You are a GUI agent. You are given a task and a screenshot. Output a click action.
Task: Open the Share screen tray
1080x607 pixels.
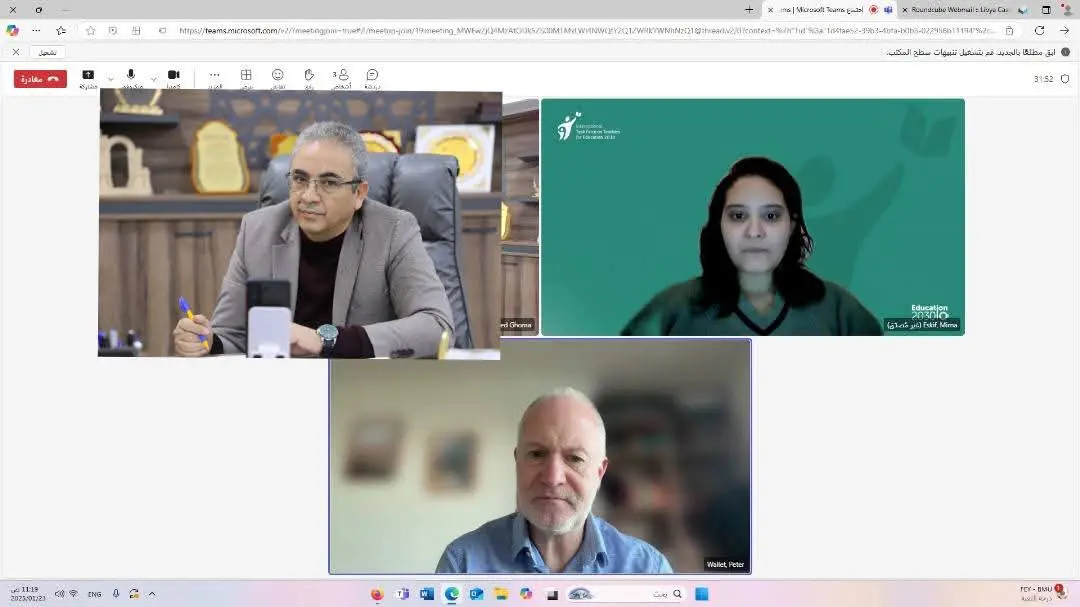pyautogui.click(x=88, y=78)
